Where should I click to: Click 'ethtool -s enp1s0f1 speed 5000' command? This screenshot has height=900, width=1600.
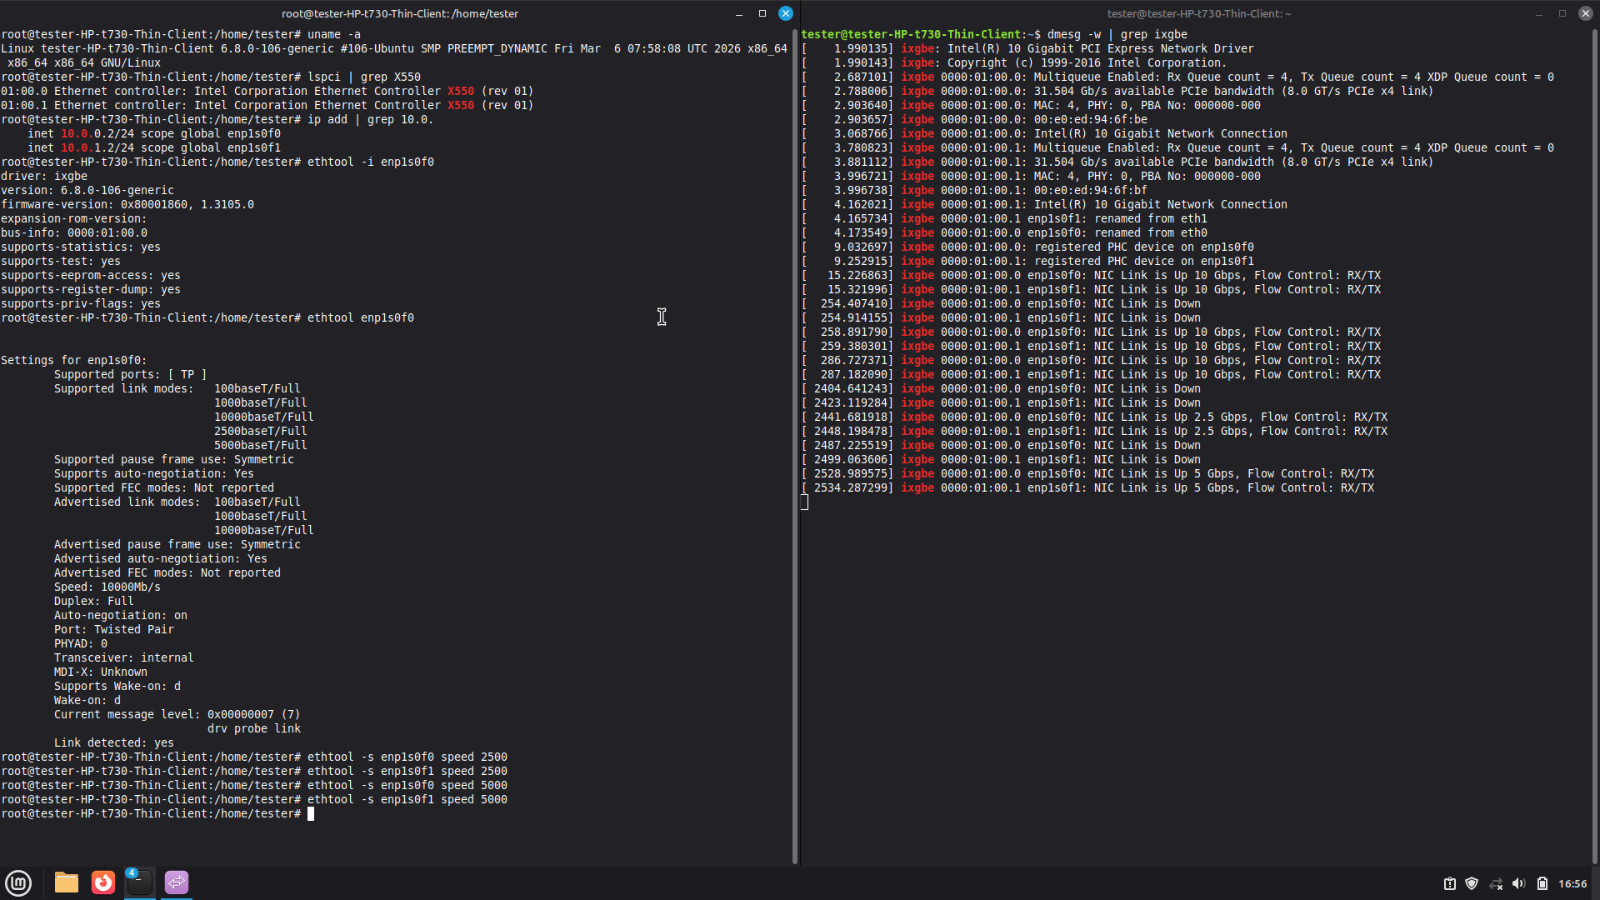tap(407, 800)
